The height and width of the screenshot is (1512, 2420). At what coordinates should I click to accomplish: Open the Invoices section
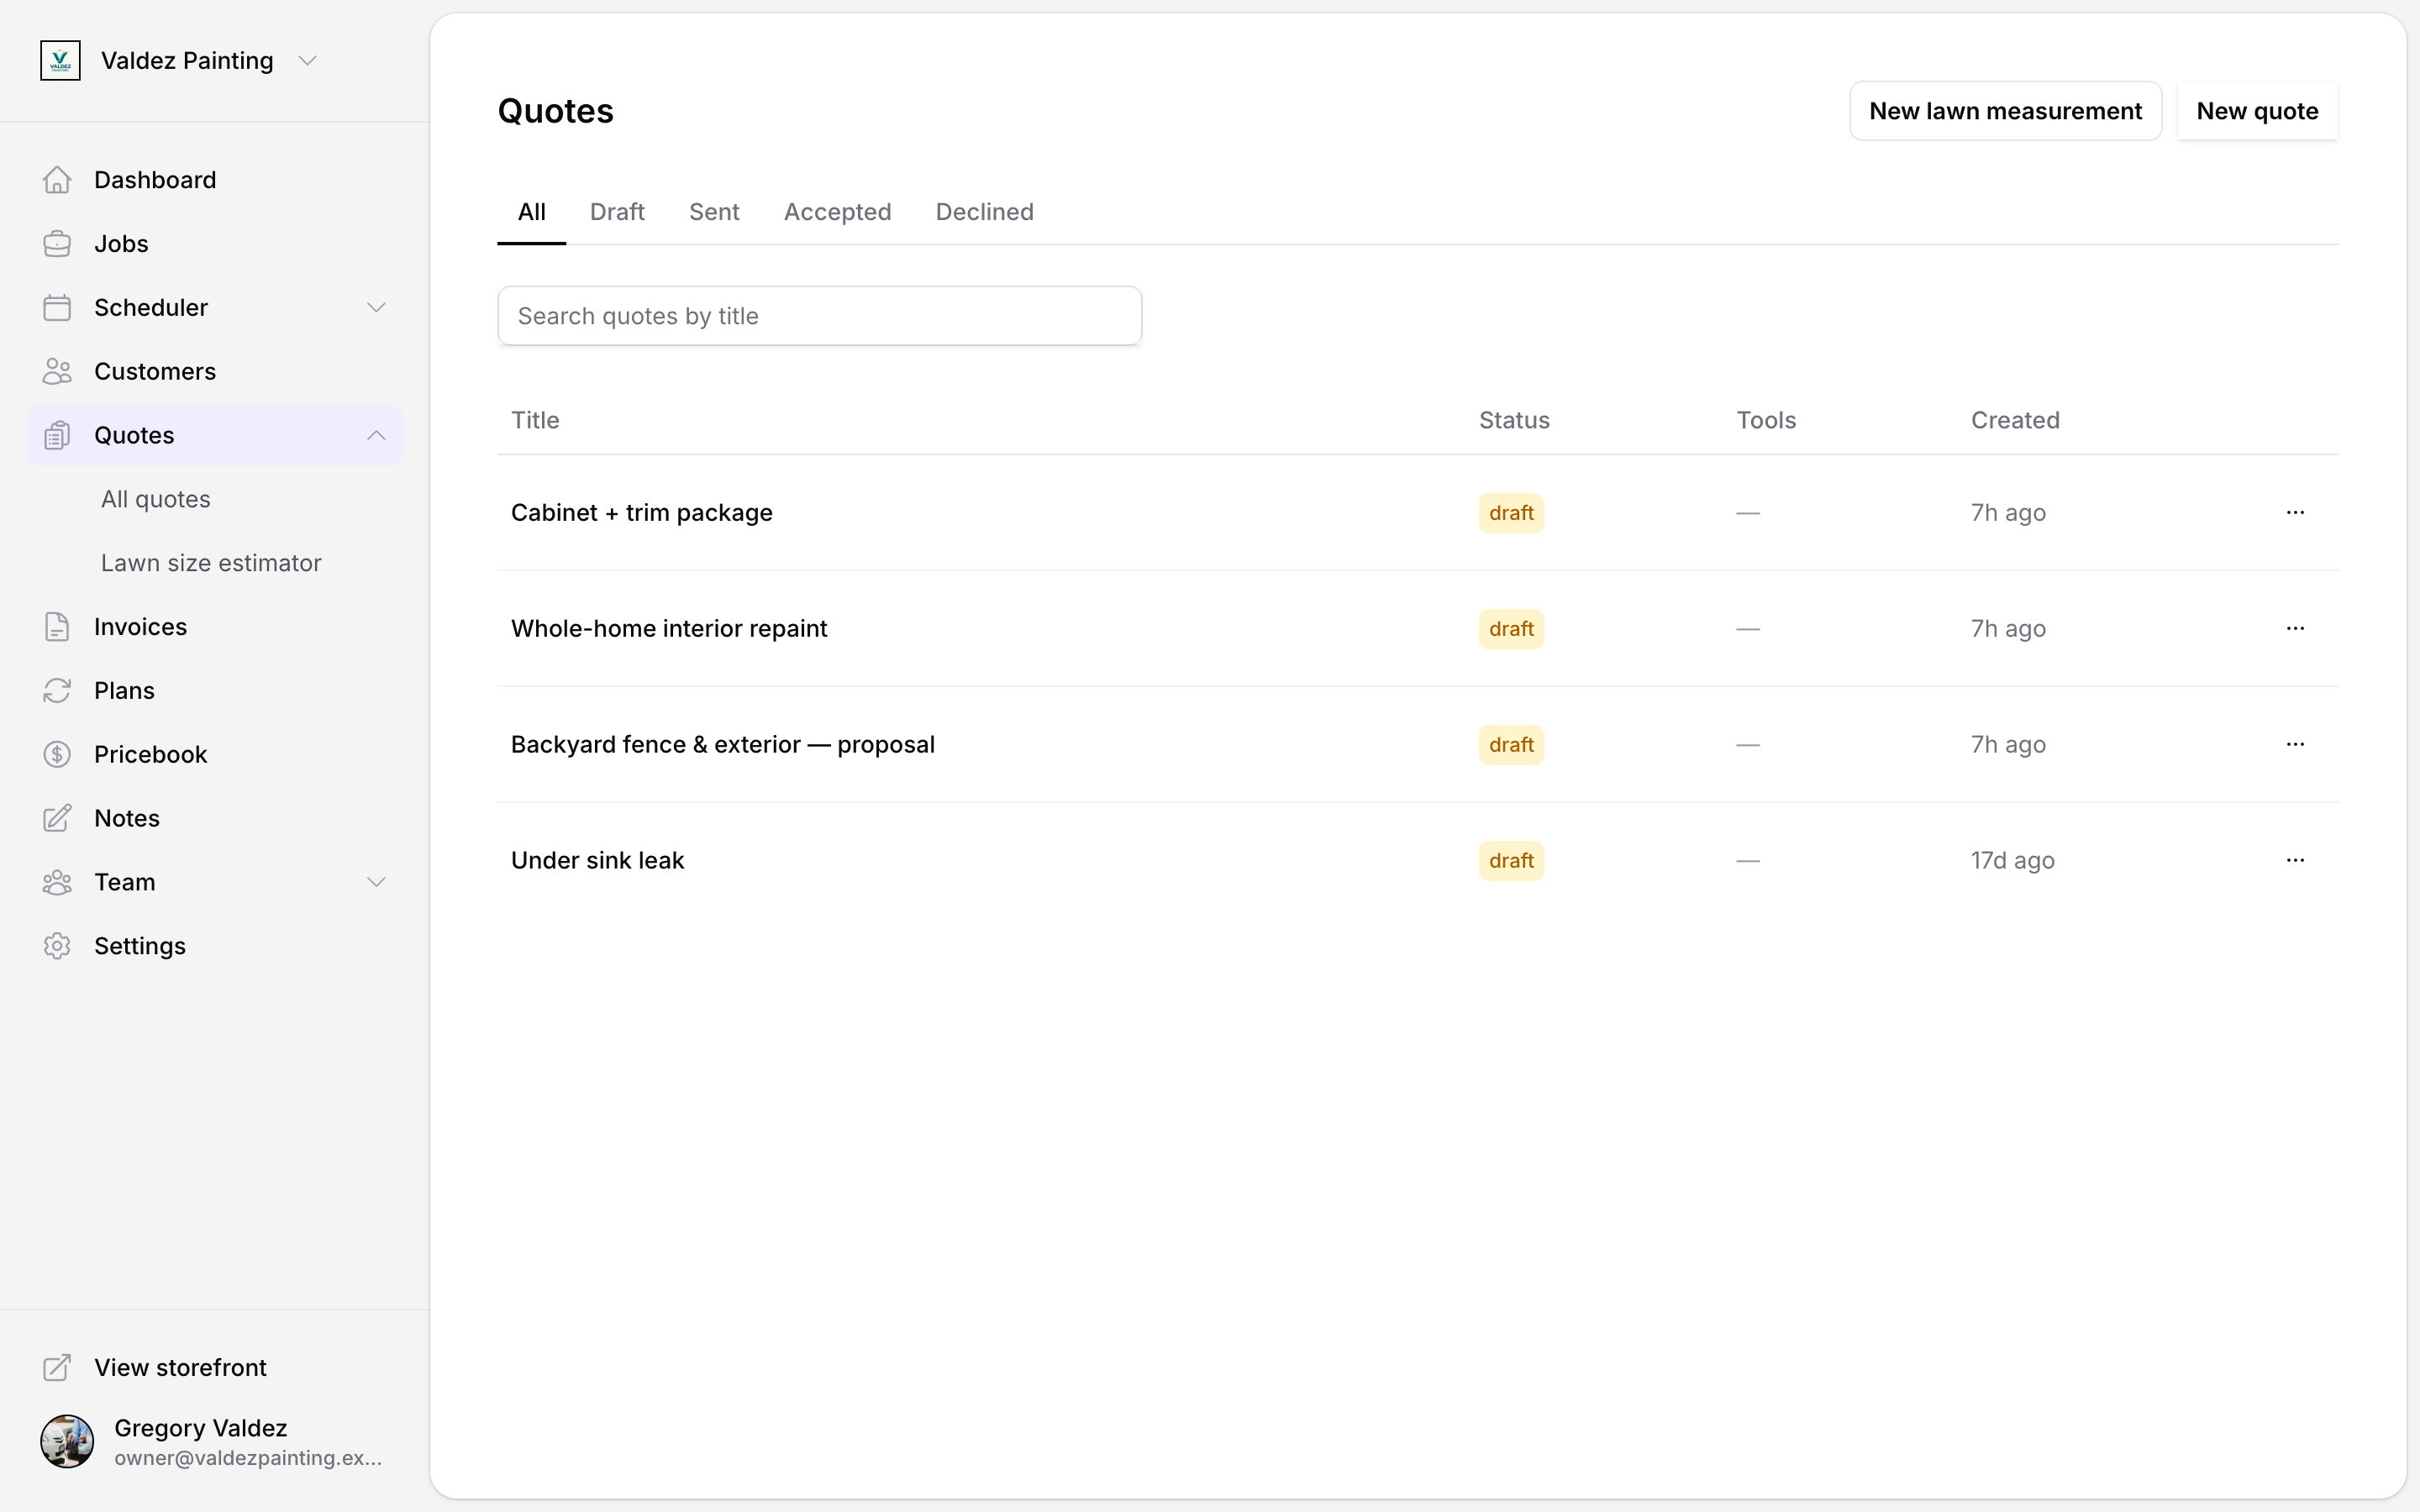(x=215, y=627)
